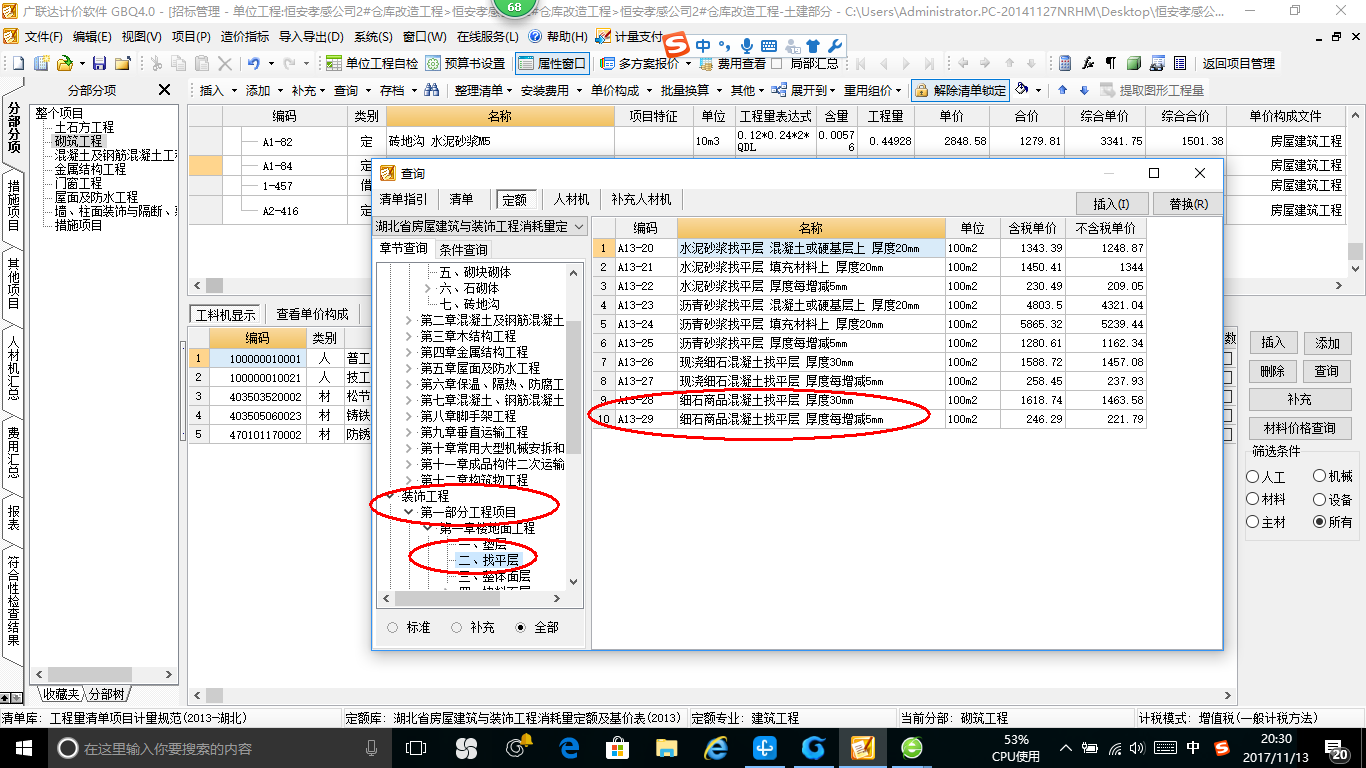1366x768 pixels.
Task: Select the 主材 filter radio button
Action: point(1253,522)
